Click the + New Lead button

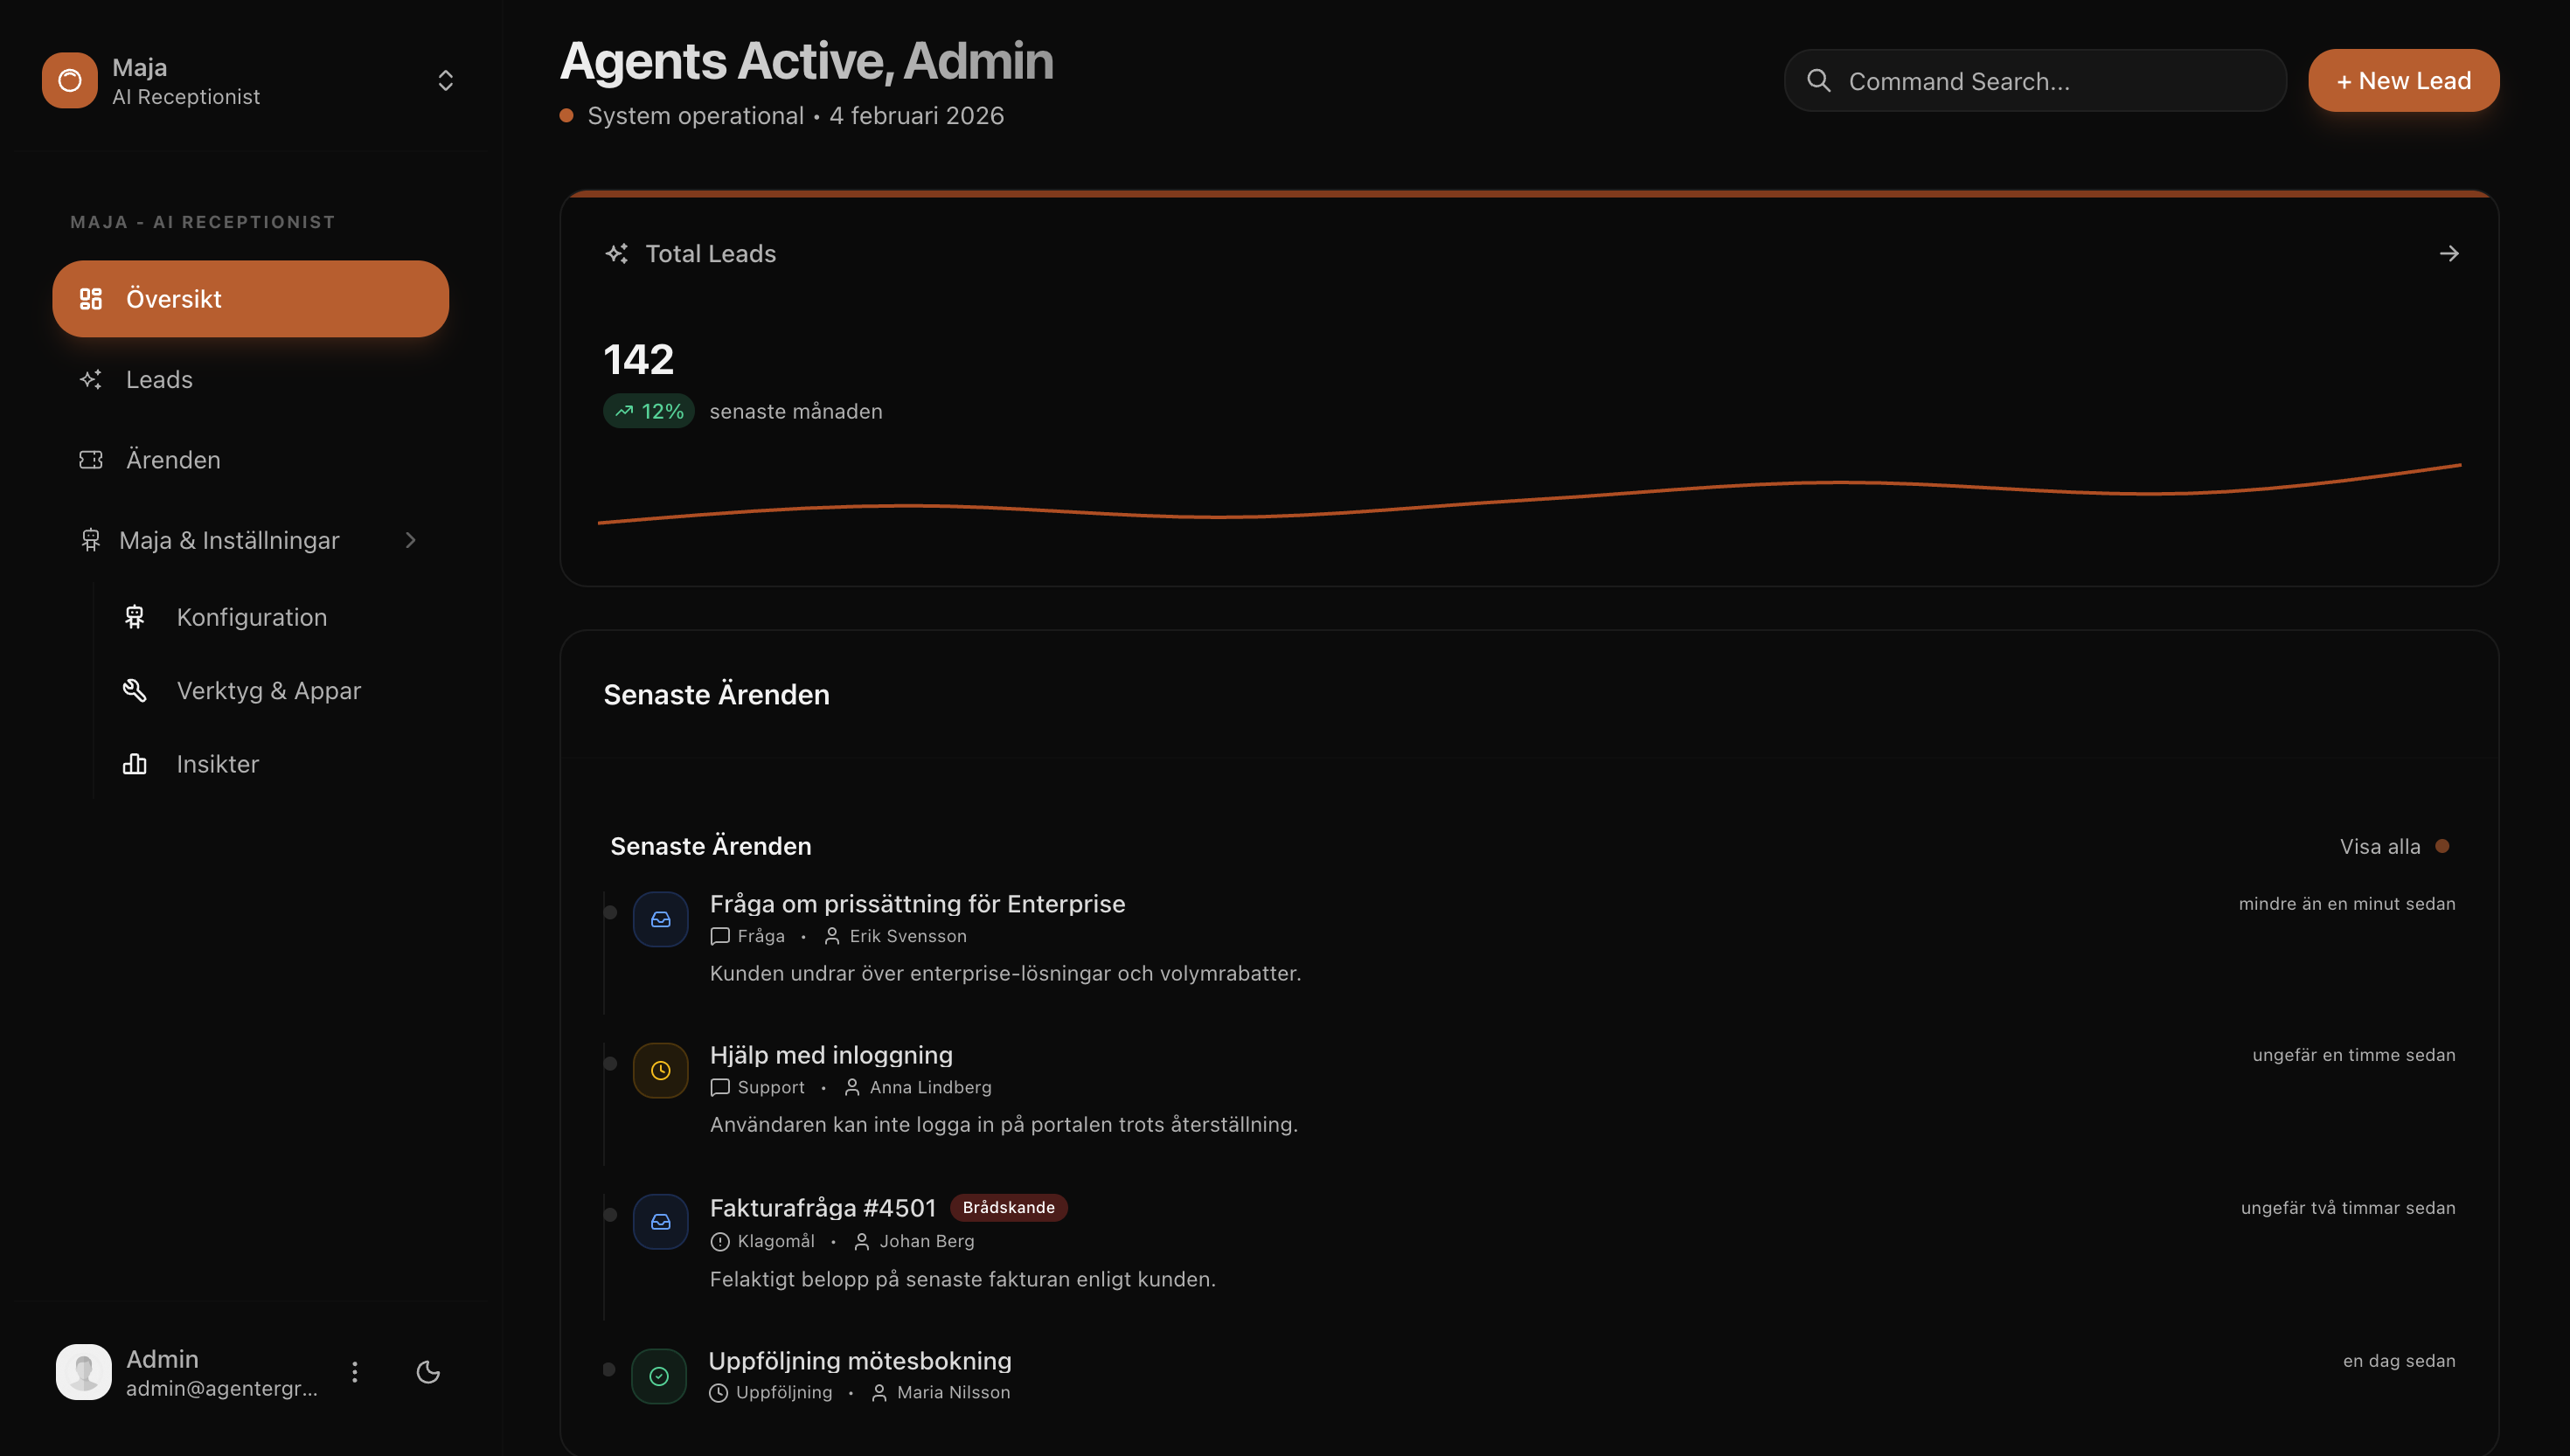click(2403, 80)
